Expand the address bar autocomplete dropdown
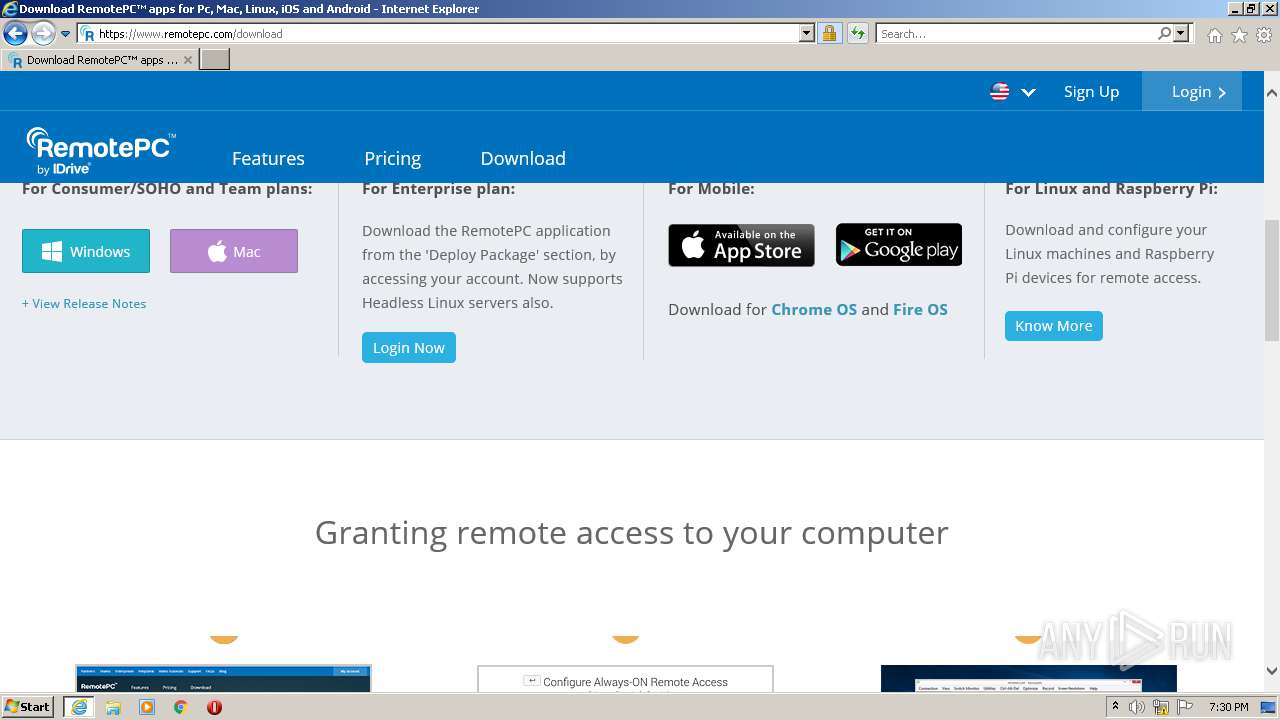 click(807, 34)
